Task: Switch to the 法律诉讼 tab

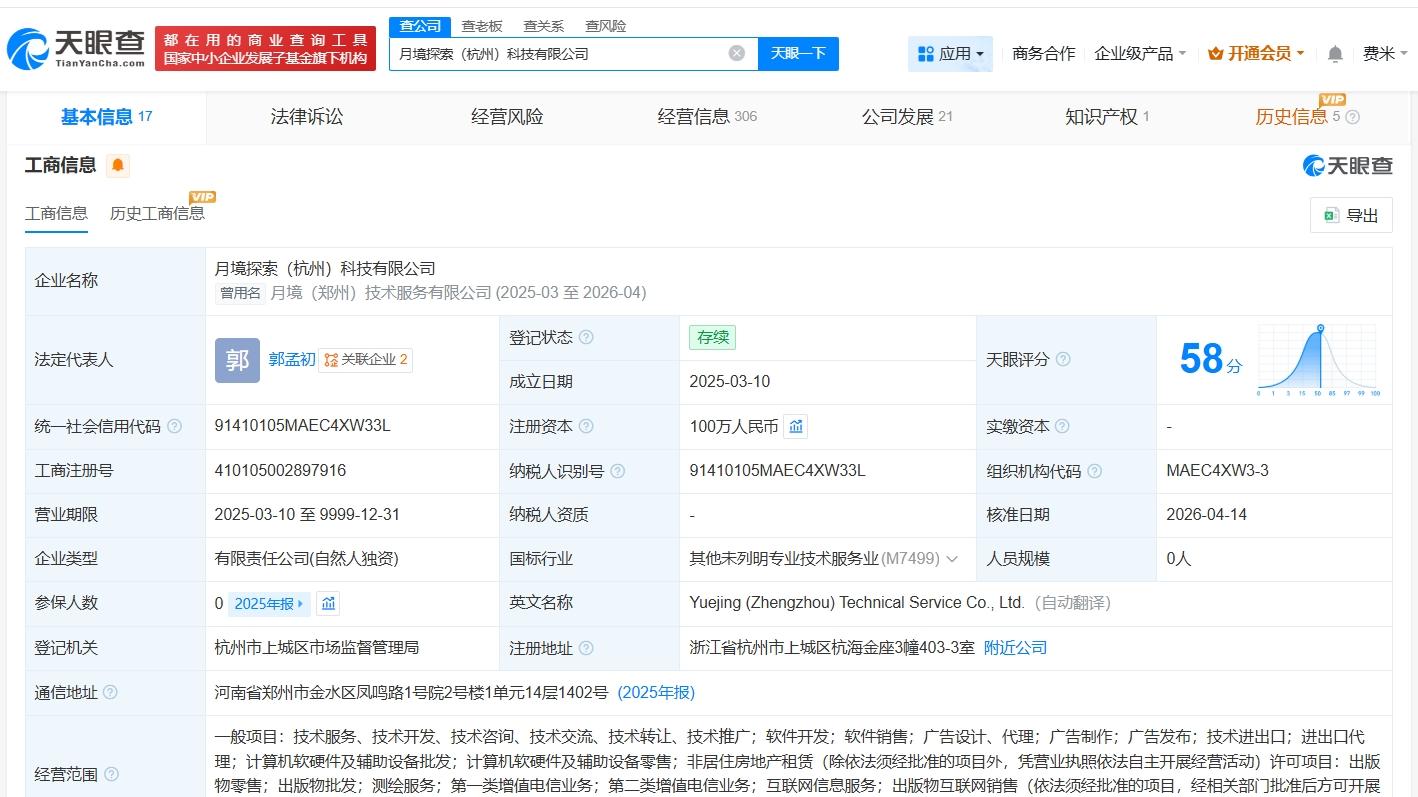Action: [x=306, y=116]
